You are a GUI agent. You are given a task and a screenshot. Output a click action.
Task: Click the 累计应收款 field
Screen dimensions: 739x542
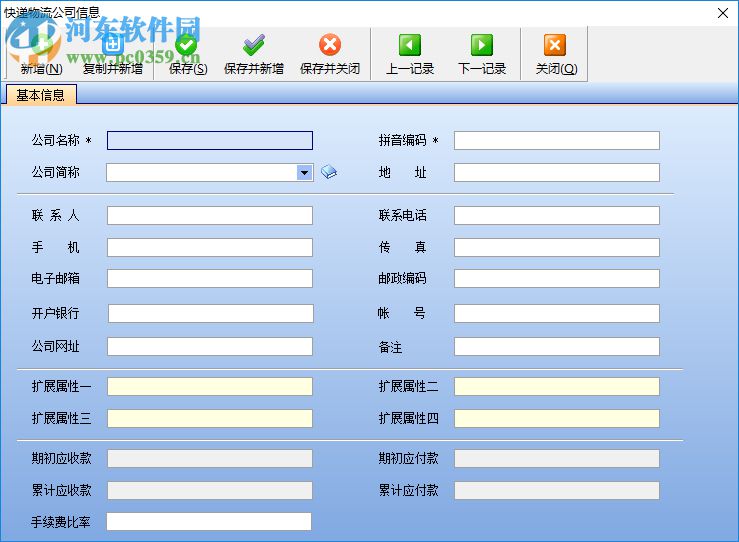click(210, 491)
